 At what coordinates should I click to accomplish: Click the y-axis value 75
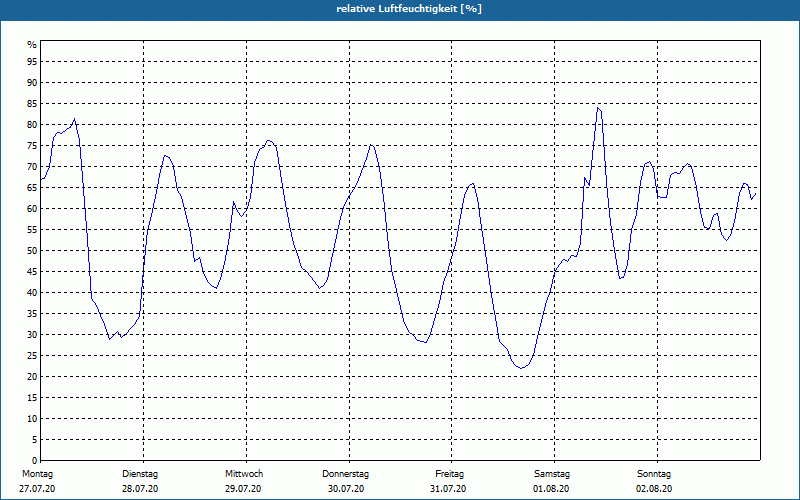click(x=32, y=145)
